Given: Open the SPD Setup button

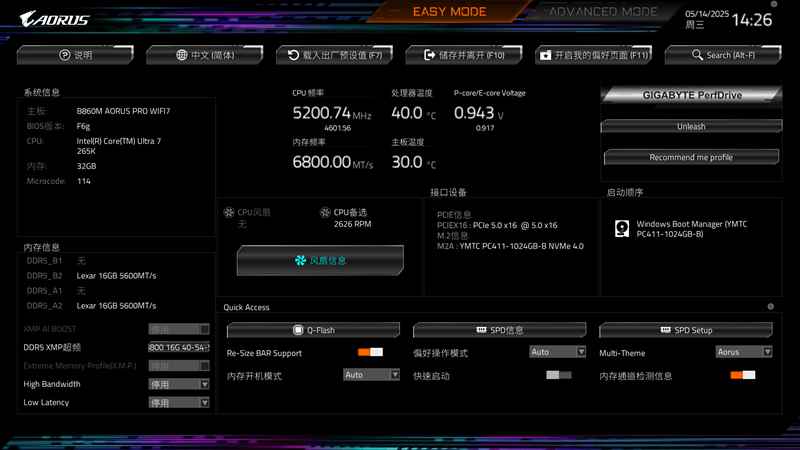Looking at the screenshot, I should [686, 330].
